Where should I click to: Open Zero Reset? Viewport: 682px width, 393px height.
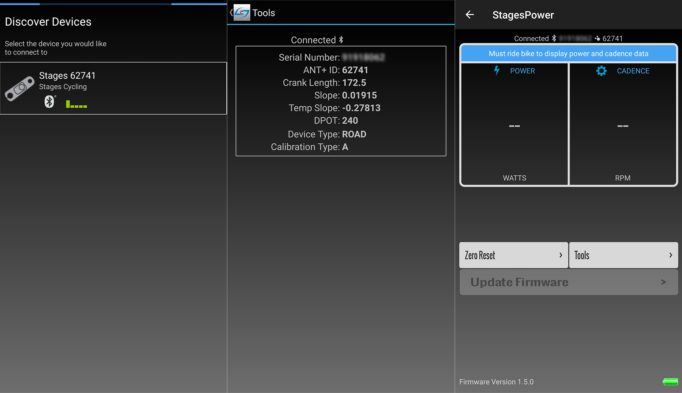coord(513,255)
